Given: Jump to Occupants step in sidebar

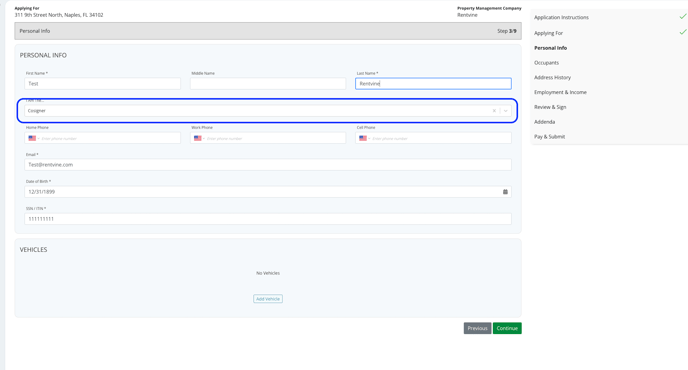Looking at the screenshot, I should 546,63.
